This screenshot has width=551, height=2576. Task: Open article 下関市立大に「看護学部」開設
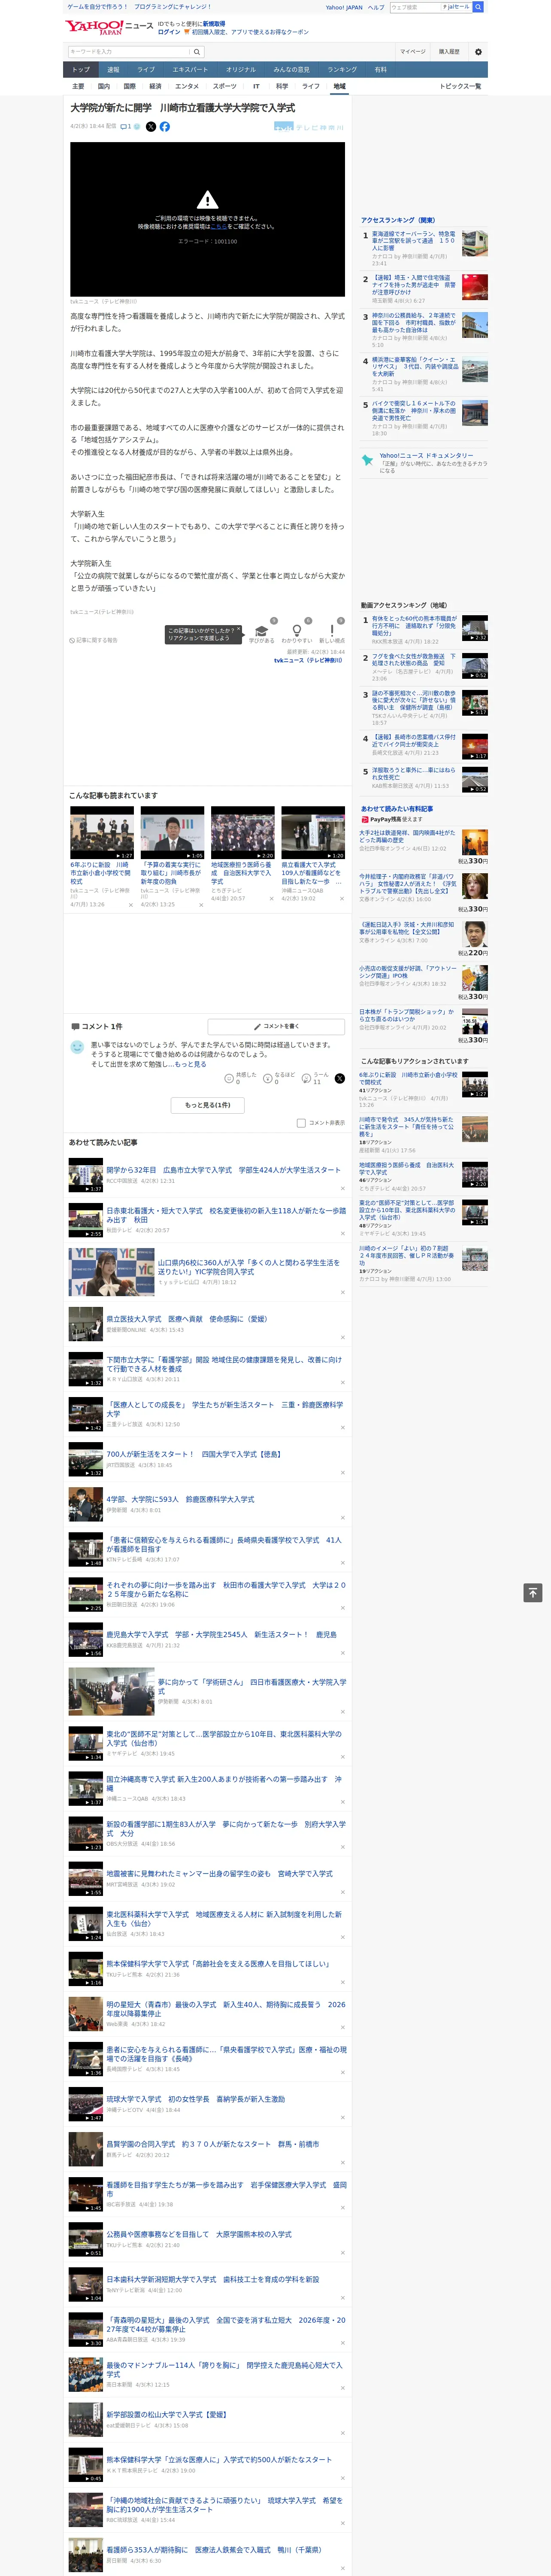pyautogui.click(x=224, y=1364)
